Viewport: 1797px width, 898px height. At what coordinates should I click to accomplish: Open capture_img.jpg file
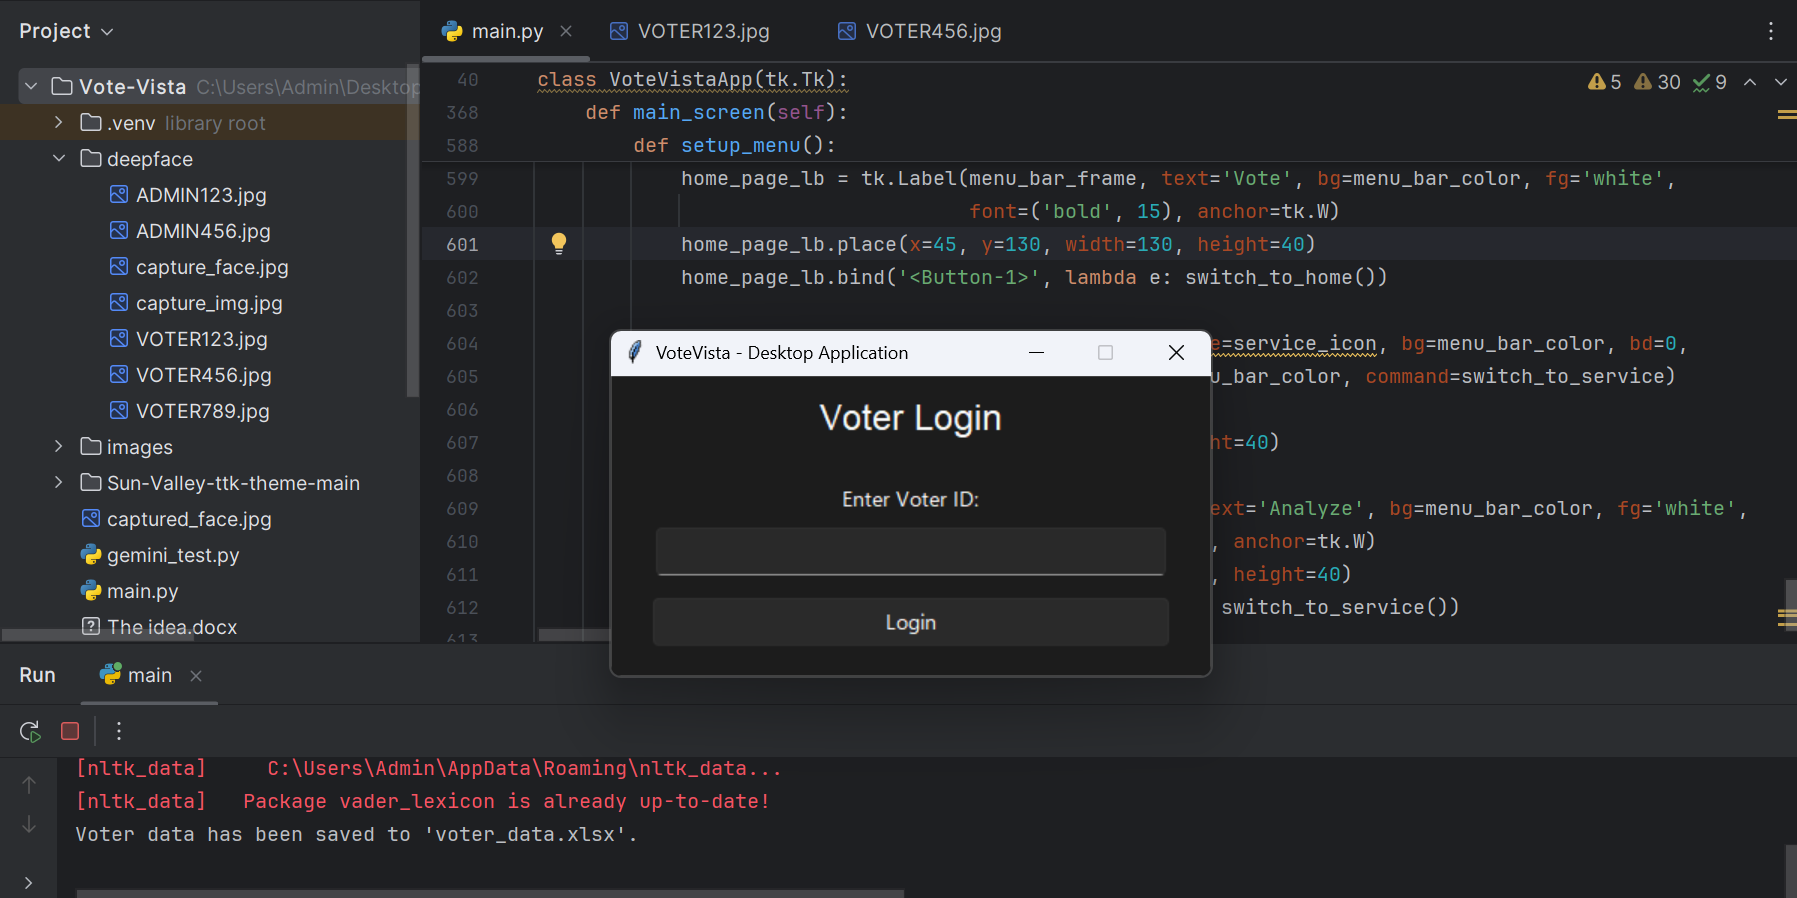[209, 303]
